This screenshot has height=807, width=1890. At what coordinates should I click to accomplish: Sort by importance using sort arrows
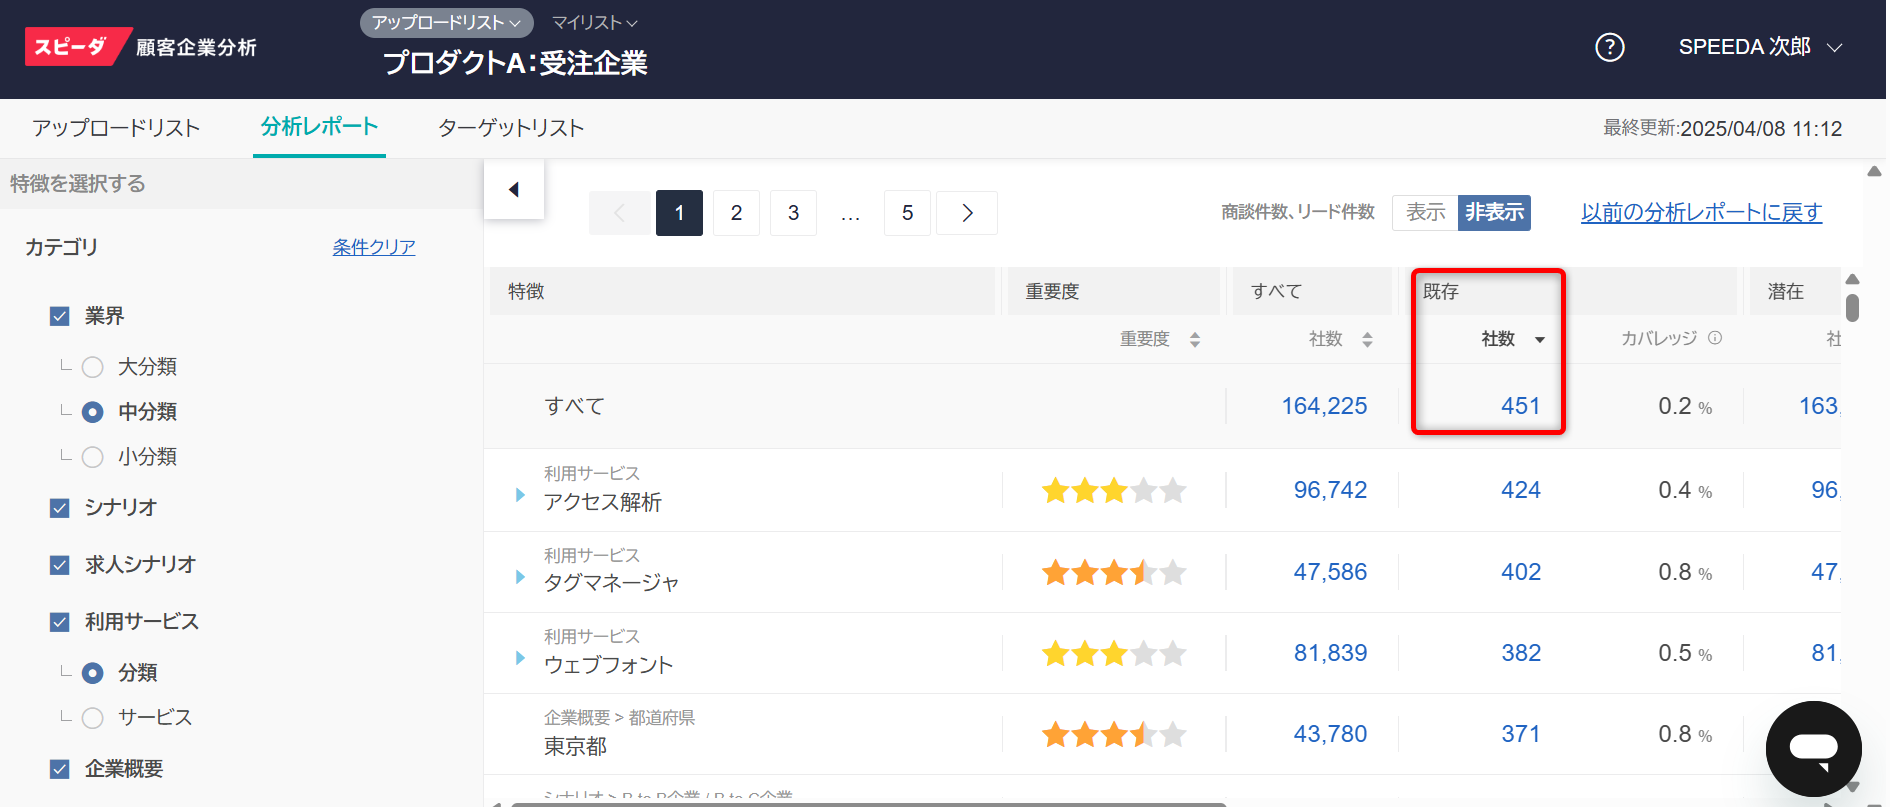[x=1194, y=340]
